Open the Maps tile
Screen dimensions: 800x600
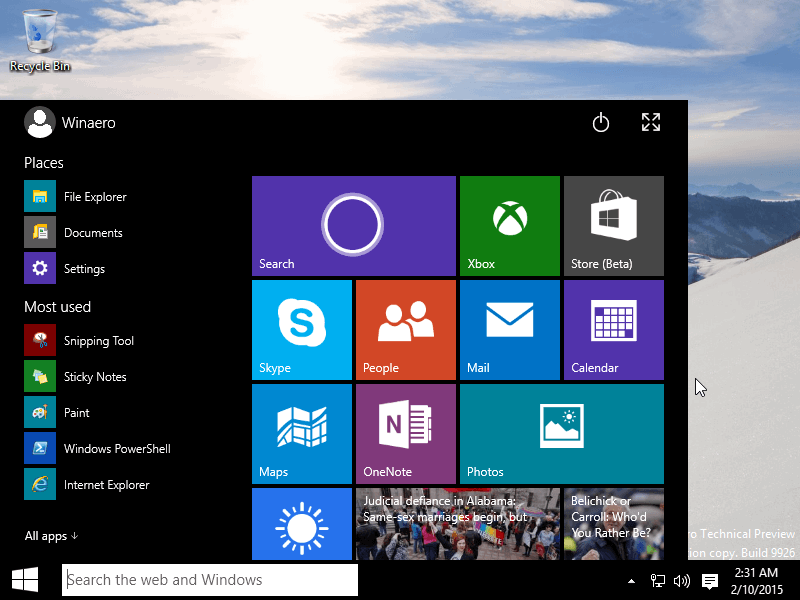tap(302, 434)
